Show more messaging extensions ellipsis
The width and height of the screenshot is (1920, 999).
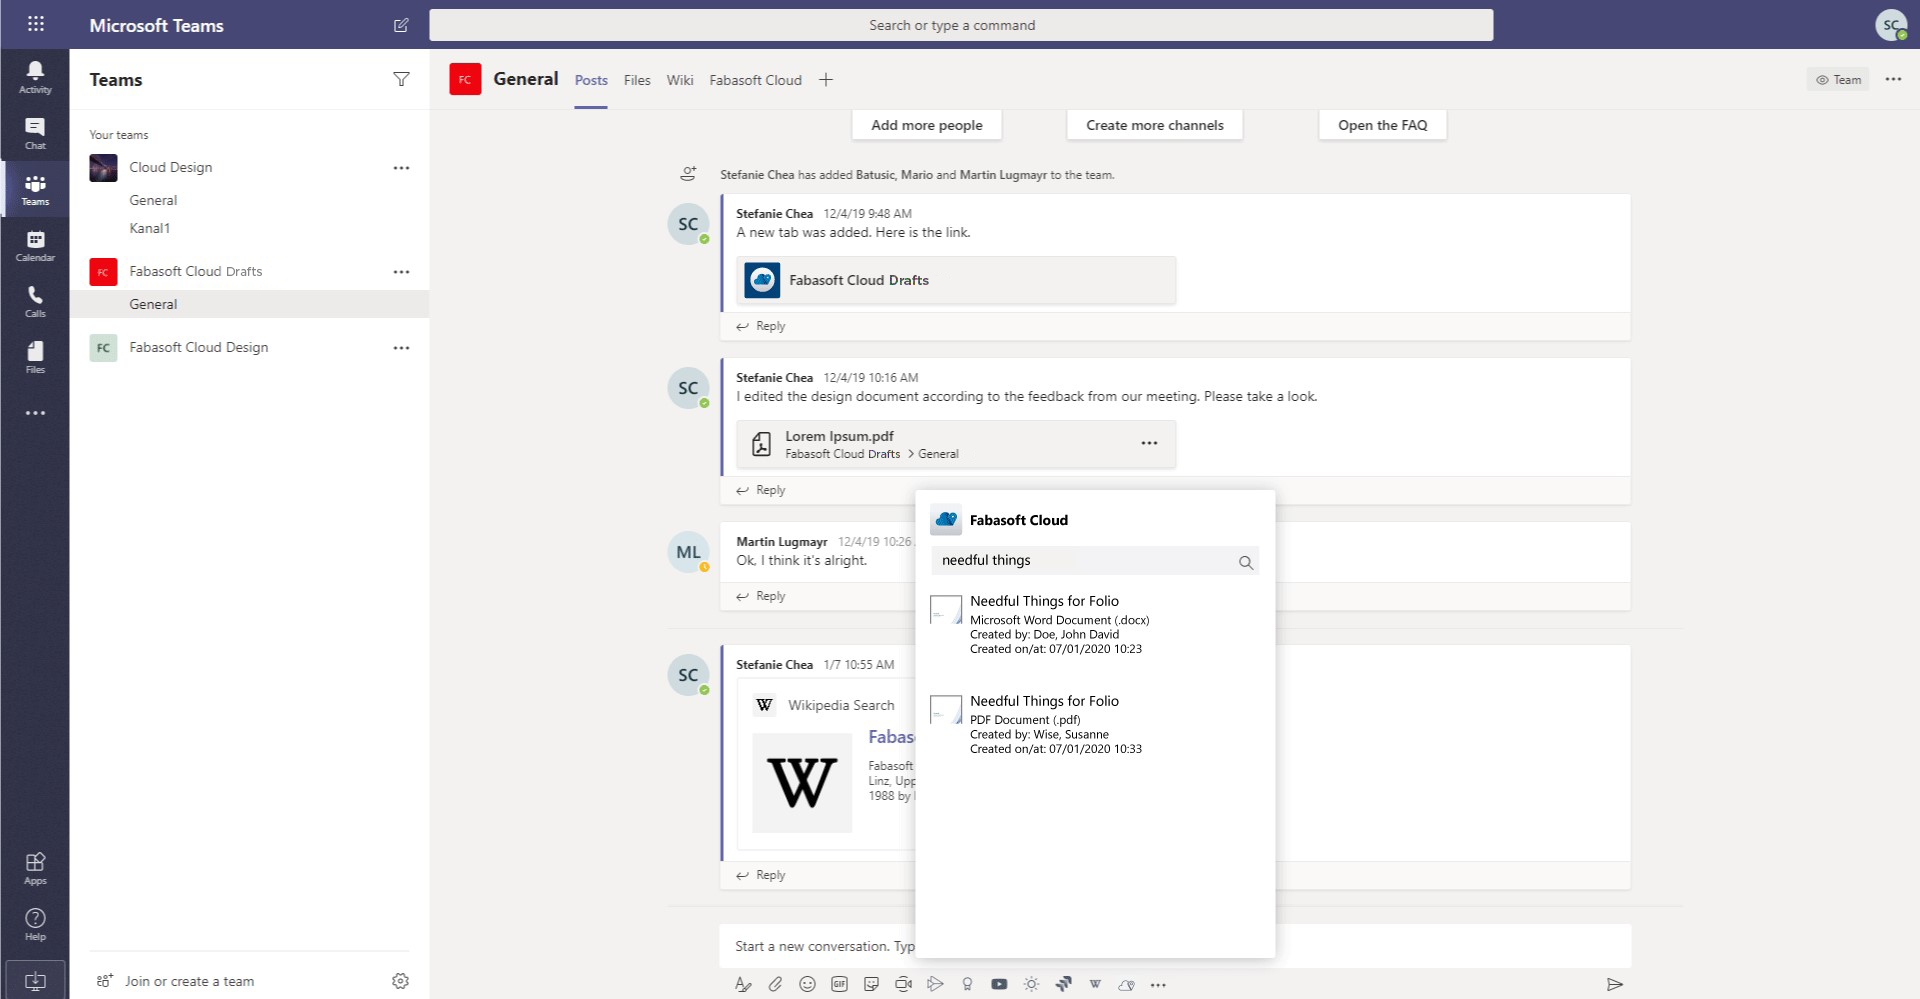1158,985
